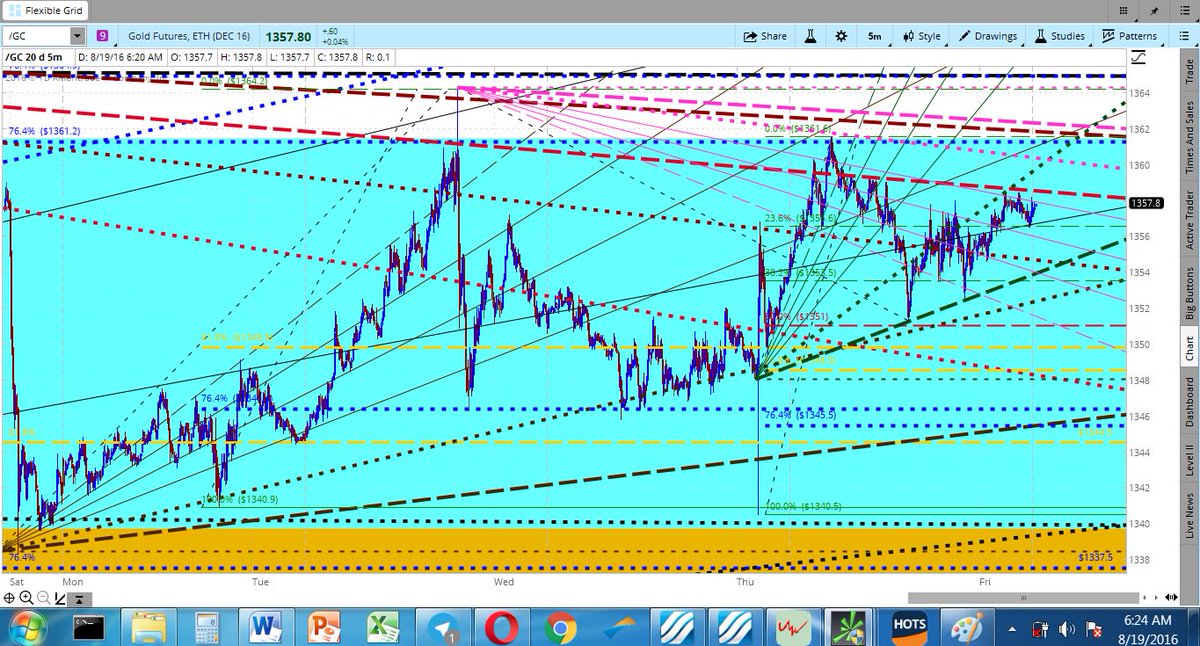The image size is (1200, 646).
Task: Open the Patterns dropdown
Action: click(x=1130, y=36)
